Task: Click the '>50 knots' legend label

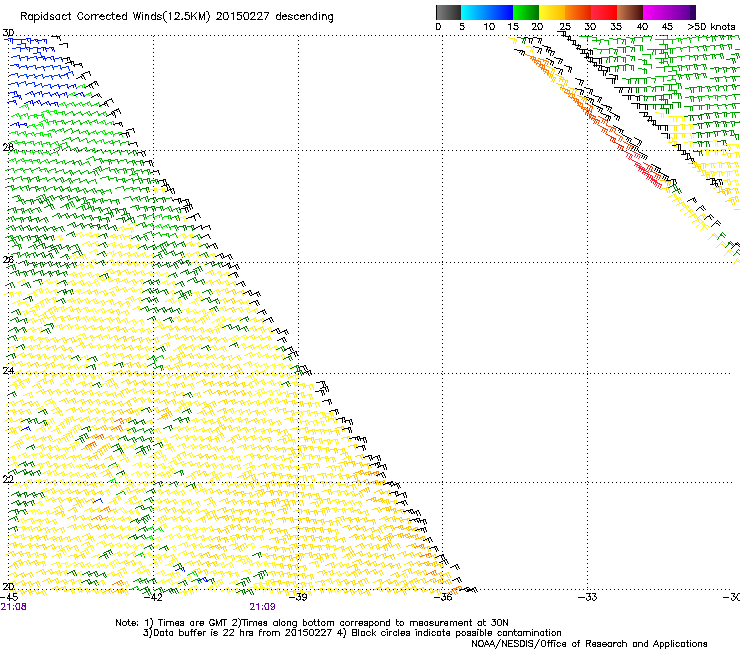Action: click(x=711, y=27)
